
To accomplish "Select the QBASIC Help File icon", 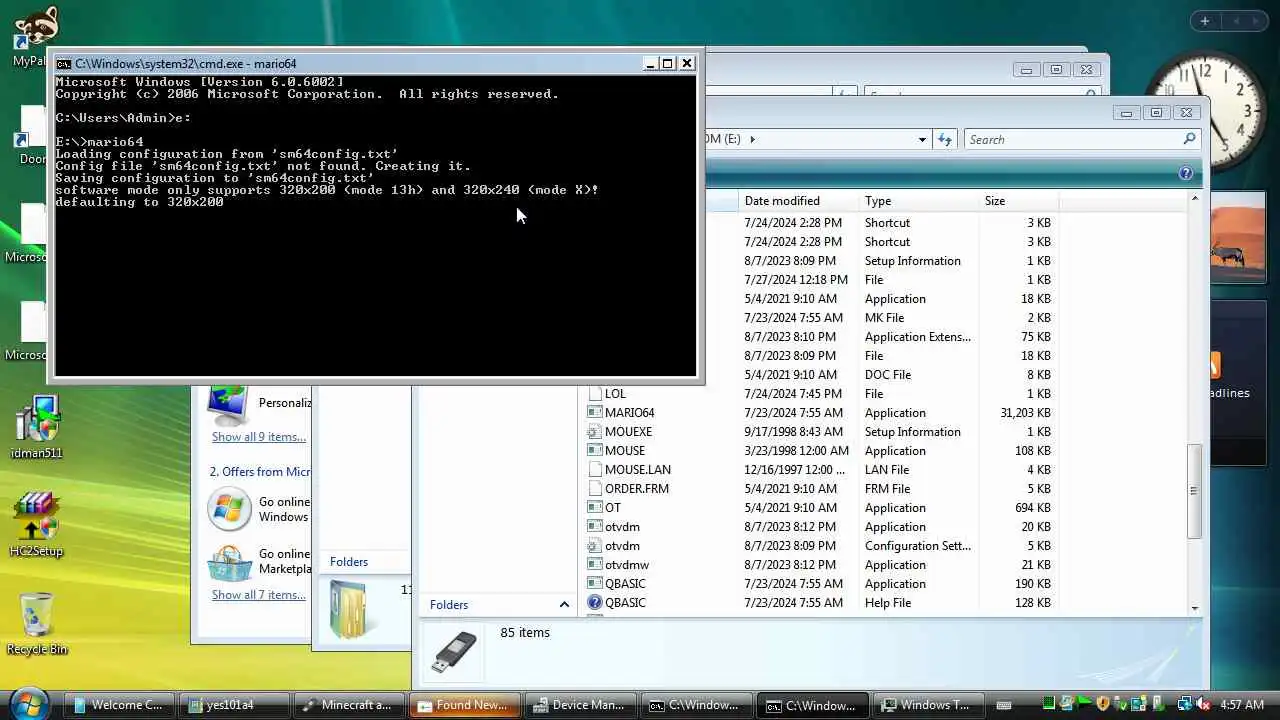I will (x=595, y=602).
